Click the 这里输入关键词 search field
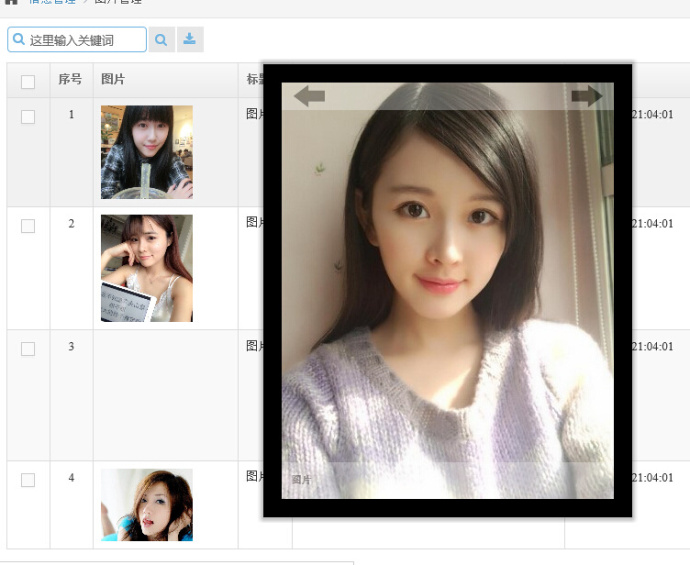This screenshot has height=565, width=690. pos(77,40)
